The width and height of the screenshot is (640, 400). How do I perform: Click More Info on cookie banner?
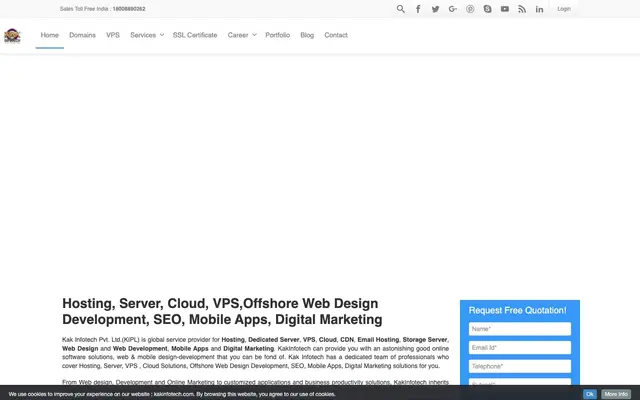616,394
